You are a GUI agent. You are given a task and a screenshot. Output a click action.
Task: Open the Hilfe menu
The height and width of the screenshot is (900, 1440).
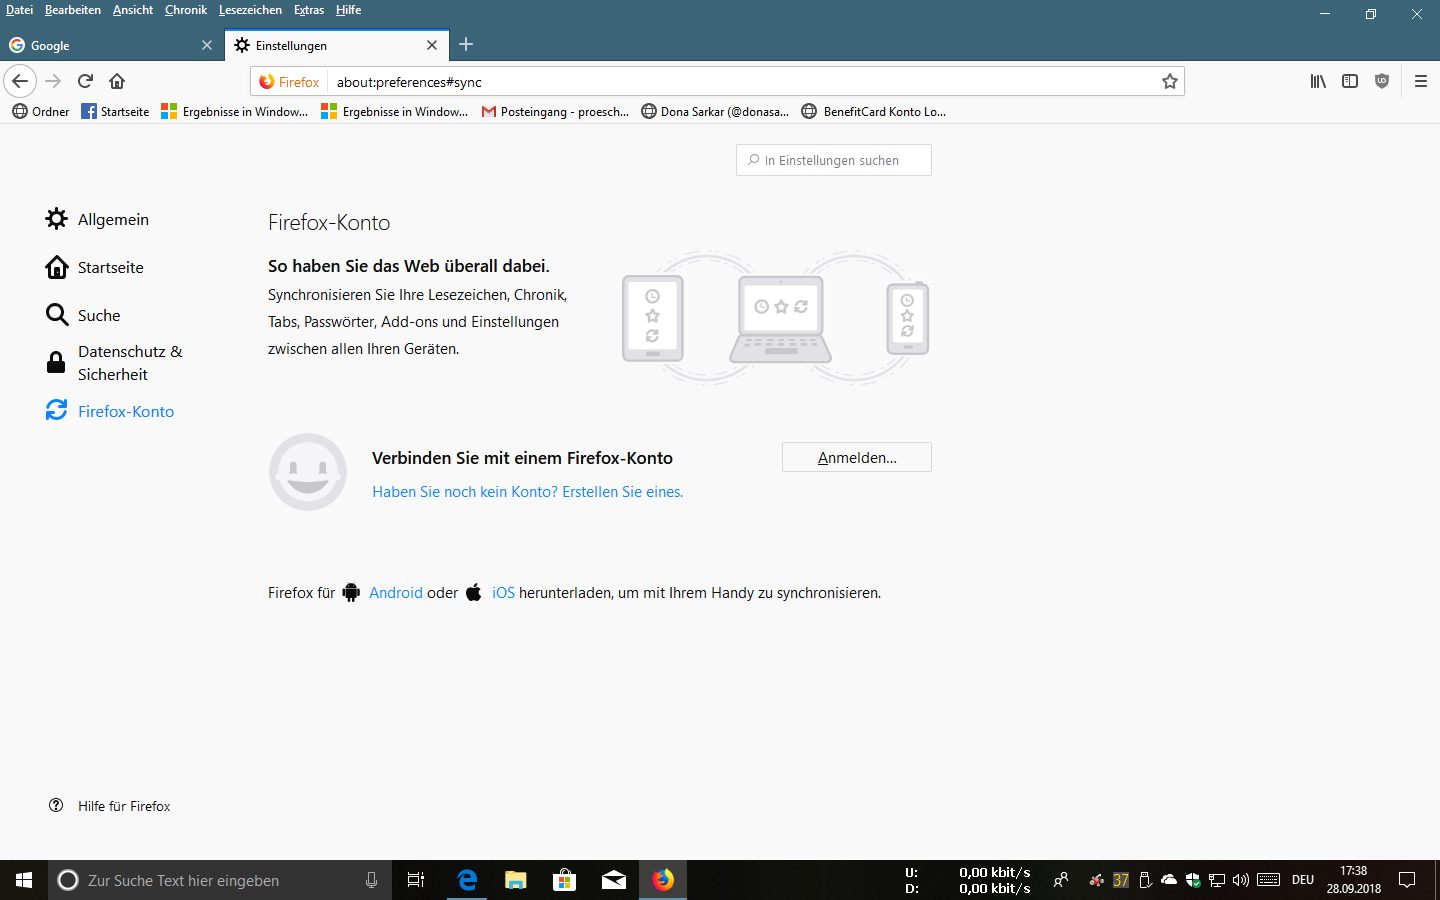click(x=348, y=10)
